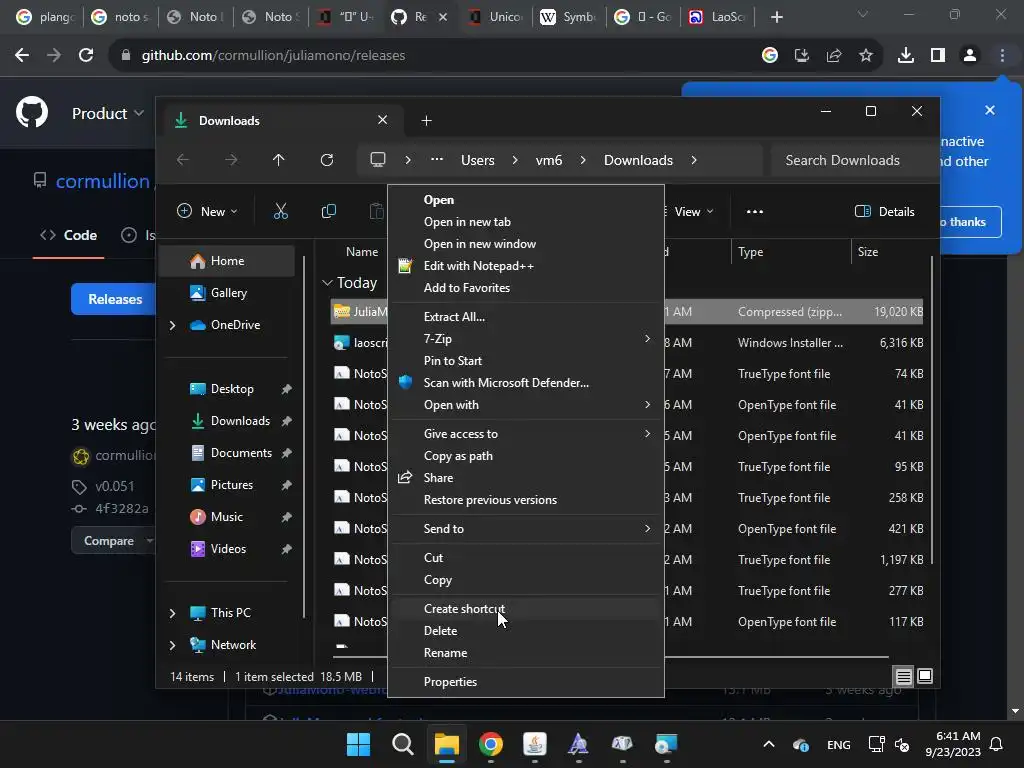Click the pin icon beside Music
Image resolution: width=1024 pixels, height=768 pixels.
point(286,517)
